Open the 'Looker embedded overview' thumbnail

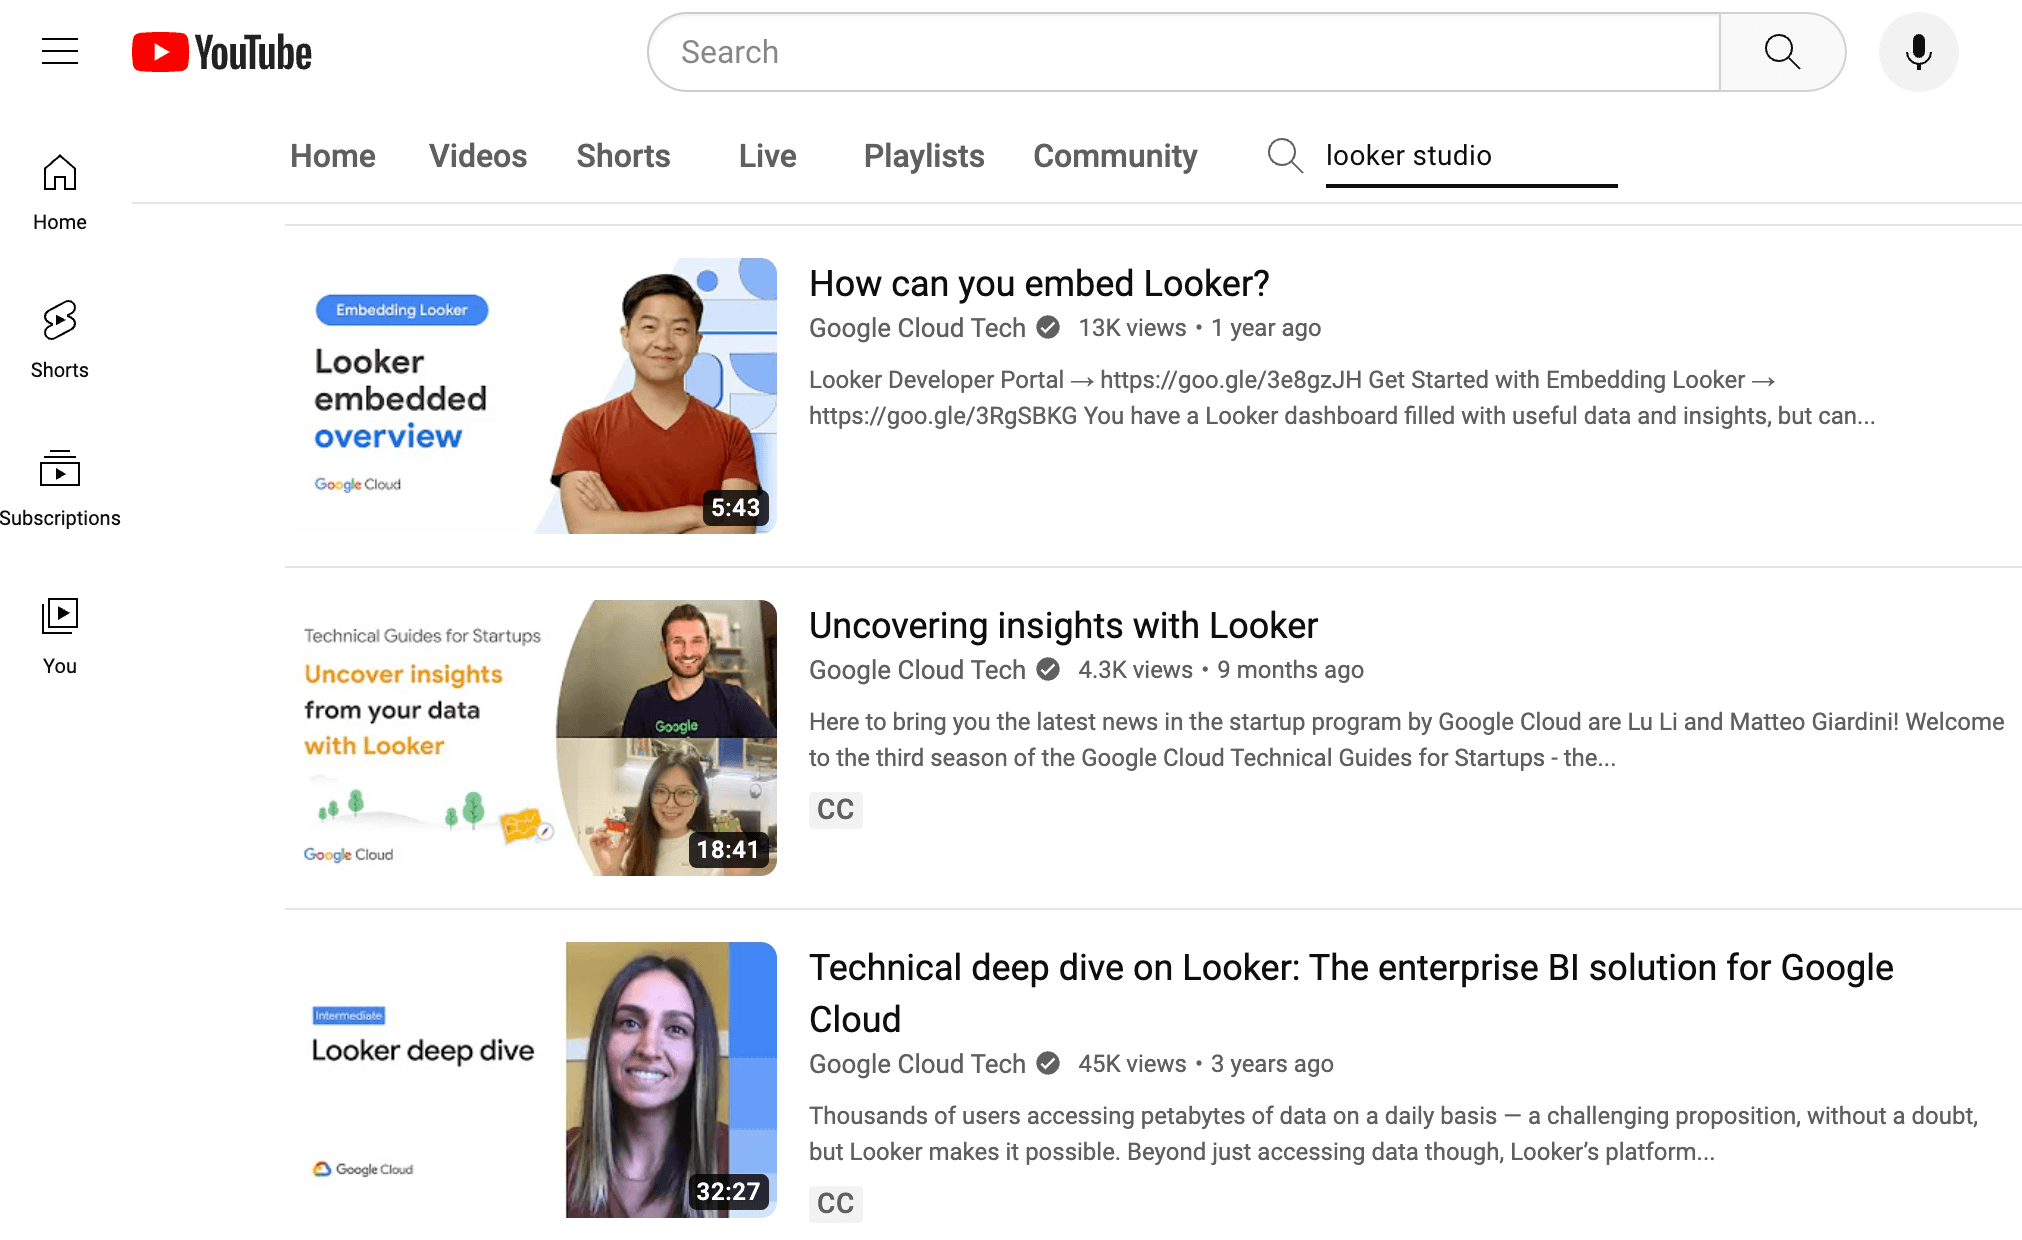531,396
